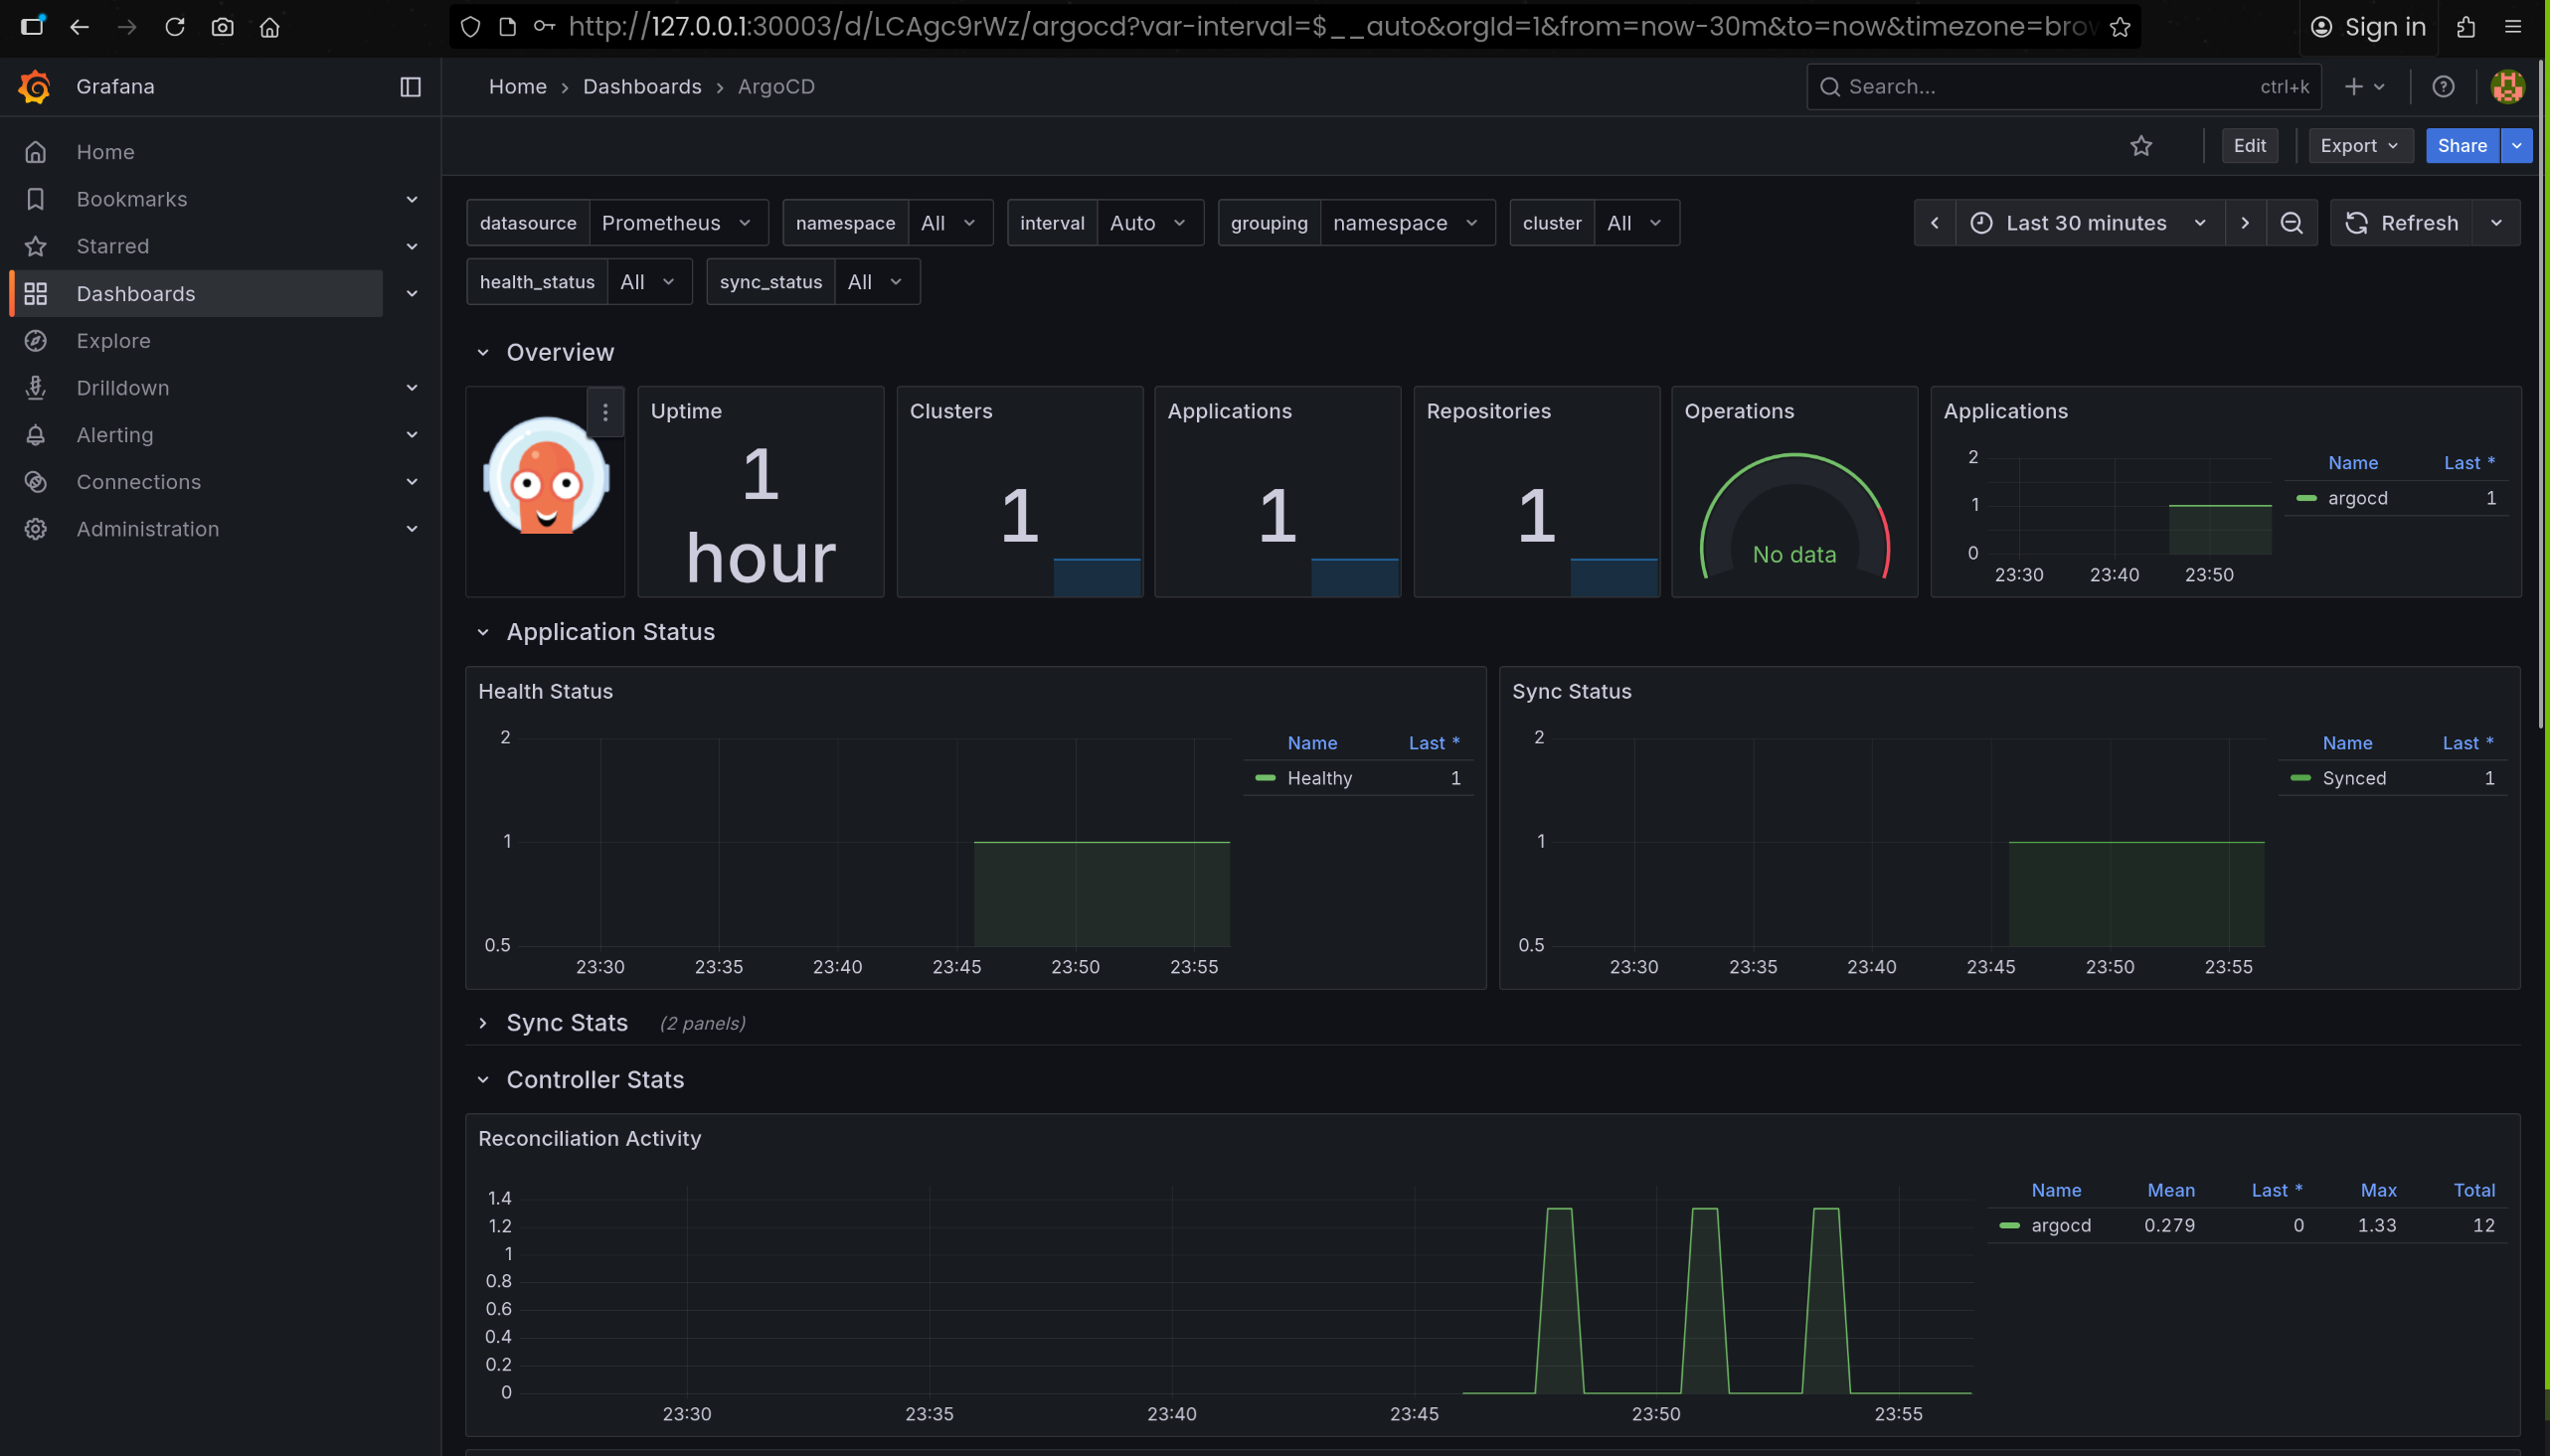Toggle the dock menu sidebar icon
2550x1456 pixels.
[410, 87]
